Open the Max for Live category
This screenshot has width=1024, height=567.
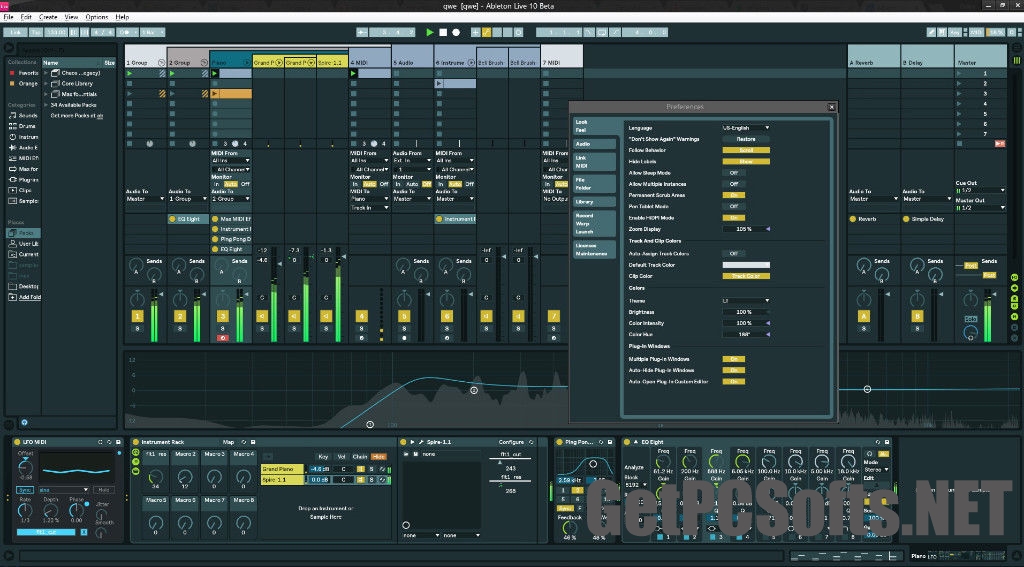pos(24,169)
